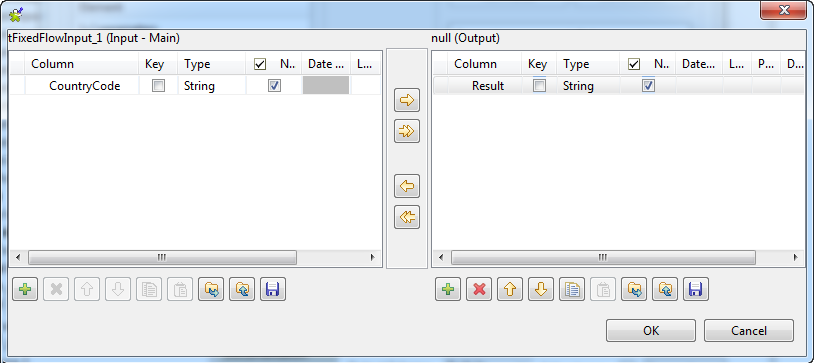Export input schema with the folder icon

point(242,289)
